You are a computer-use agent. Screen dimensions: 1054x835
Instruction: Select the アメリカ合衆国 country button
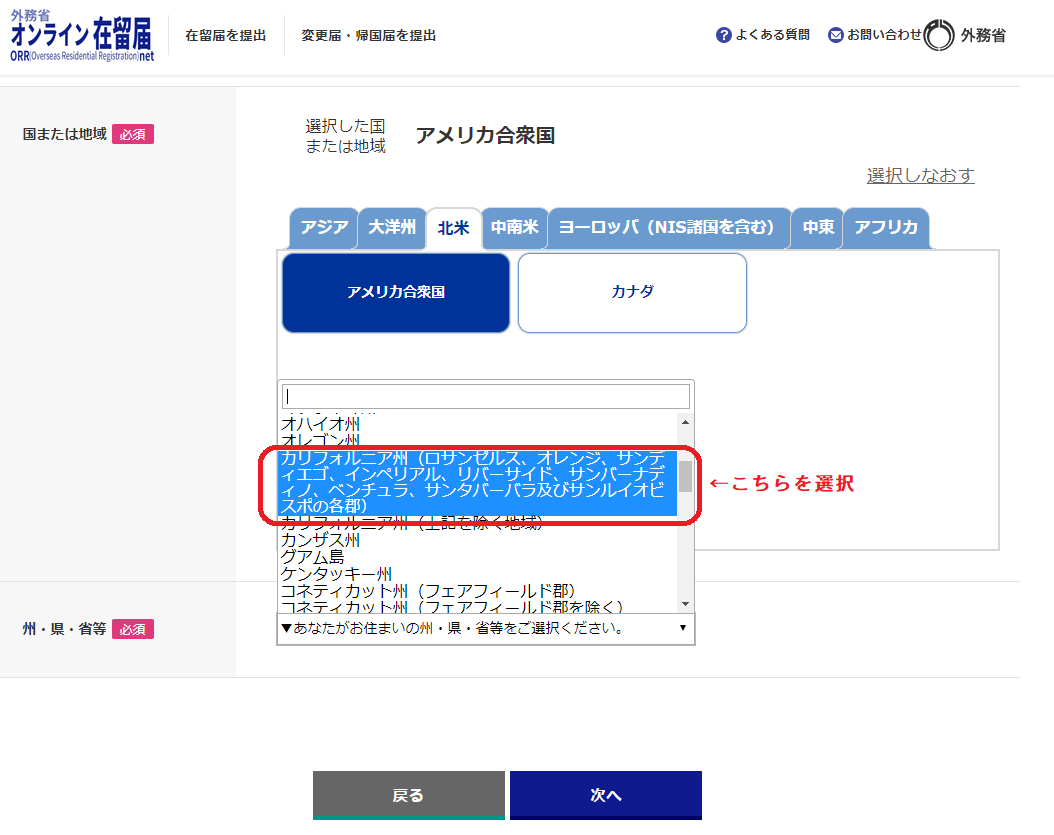click(396, 293)
